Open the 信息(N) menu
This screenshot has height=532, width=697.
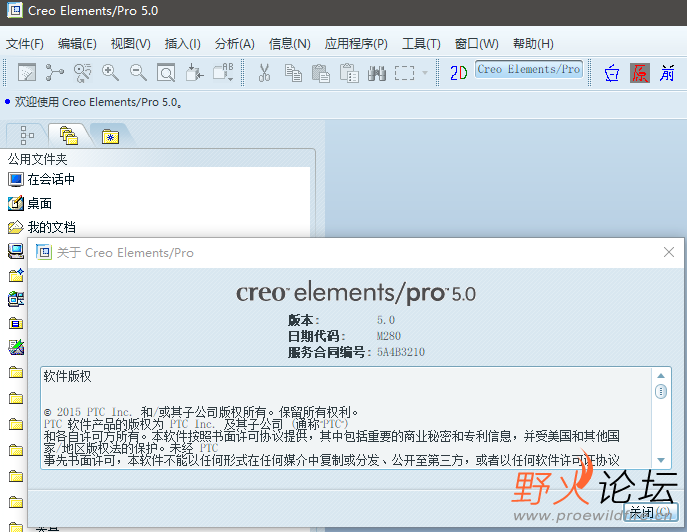pyautogui.click(x=289, y=44)
